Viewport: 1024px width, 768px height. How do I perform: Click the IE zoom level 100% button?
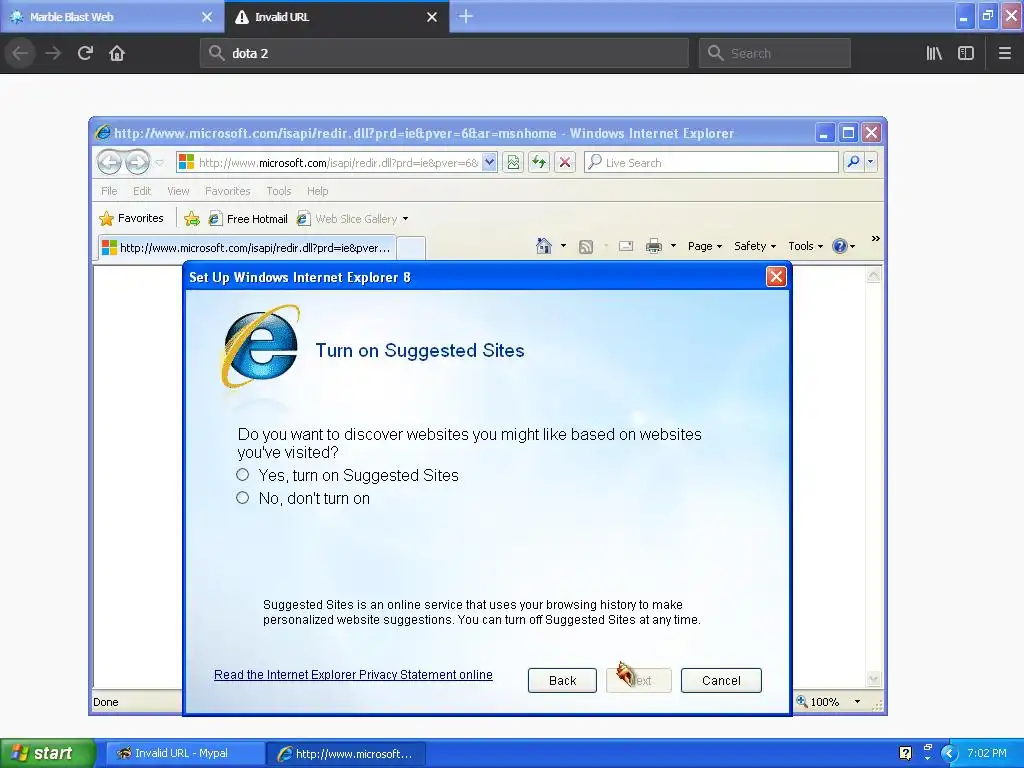coord(818,701)
